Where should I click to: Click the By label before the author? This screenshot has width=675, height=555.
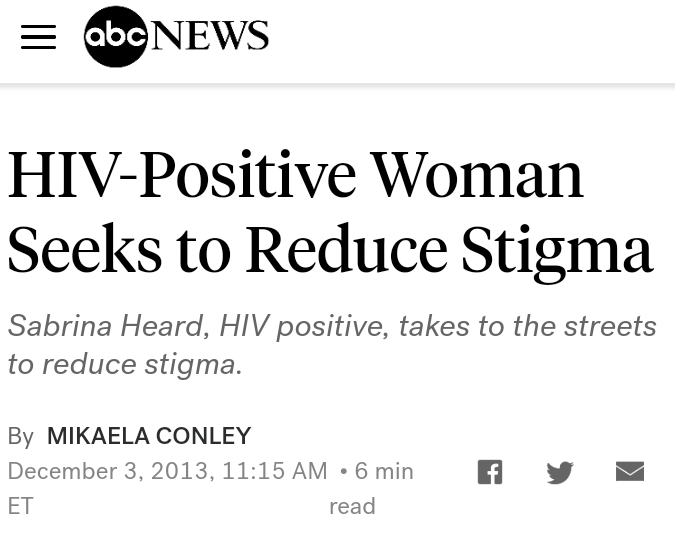point(20,436)
